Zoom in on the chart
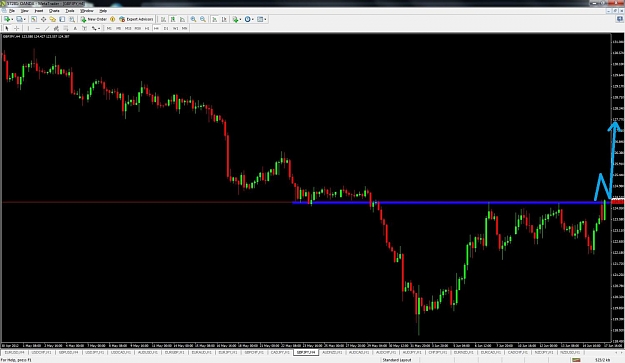 [x=193, y=19]
